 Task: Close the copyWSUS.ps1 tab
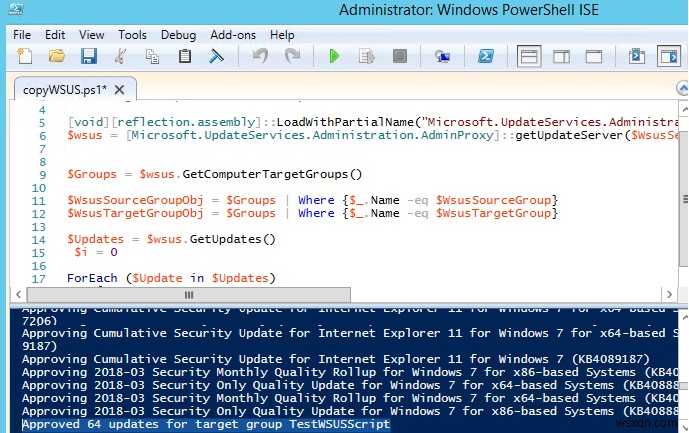click(x=119, y=90)
